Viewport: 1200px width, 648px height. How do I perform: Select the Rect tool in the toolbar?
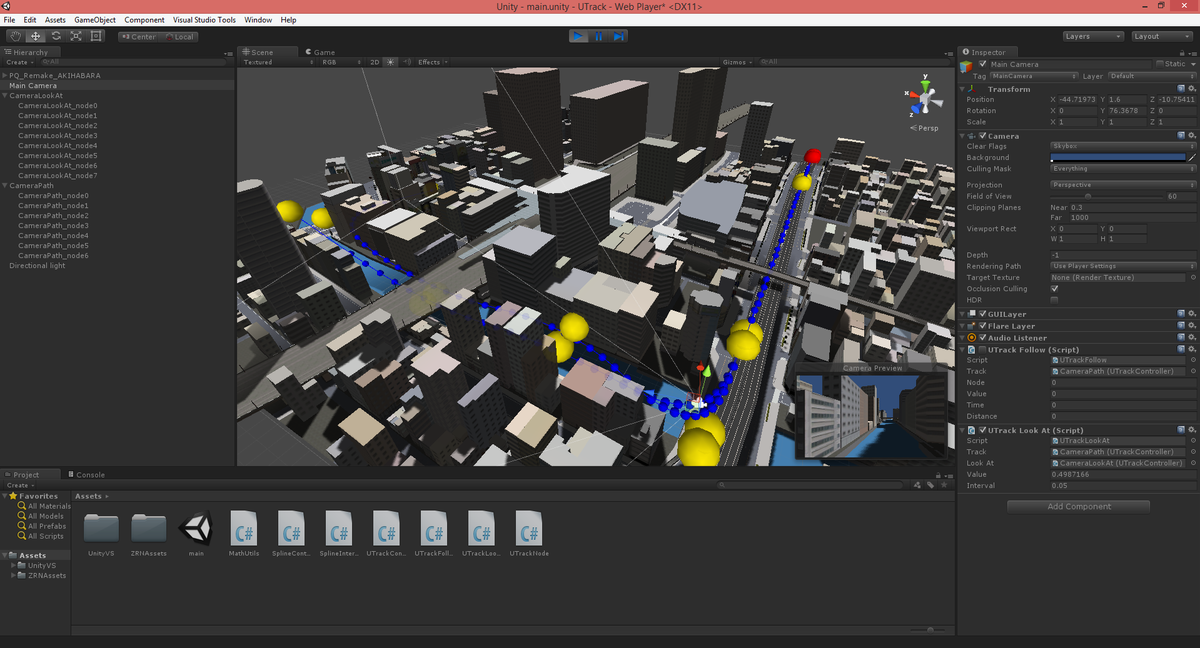[x=96, y=36]
